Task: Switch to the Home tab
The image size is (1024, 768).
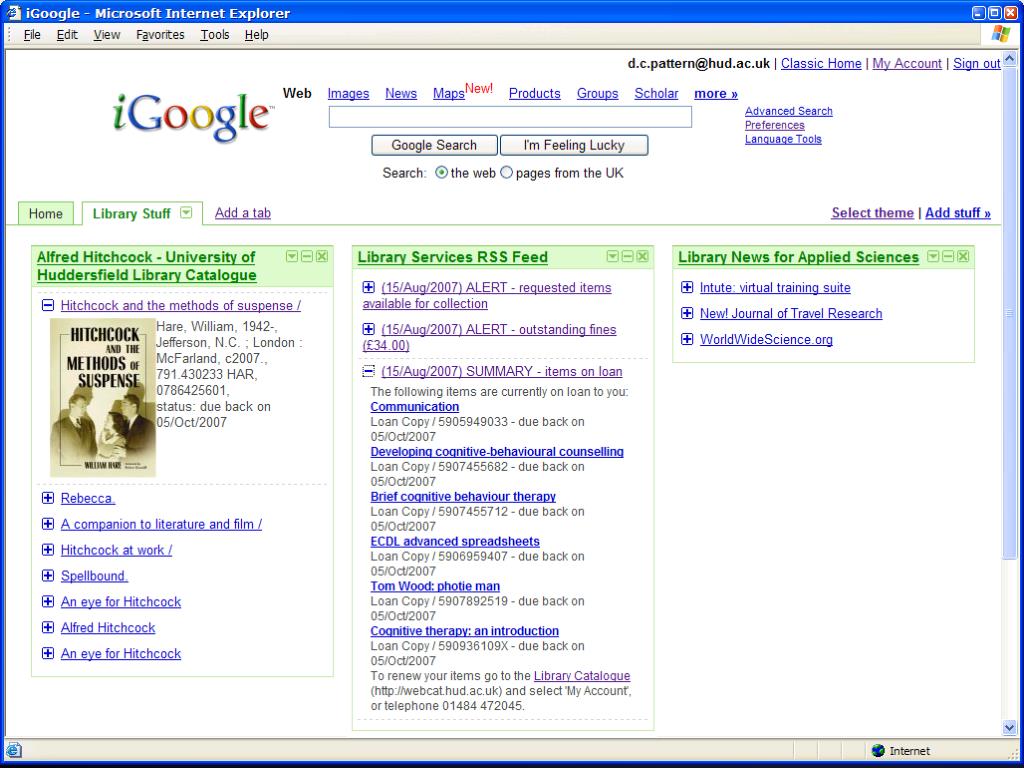Action: tap(46, 214)
